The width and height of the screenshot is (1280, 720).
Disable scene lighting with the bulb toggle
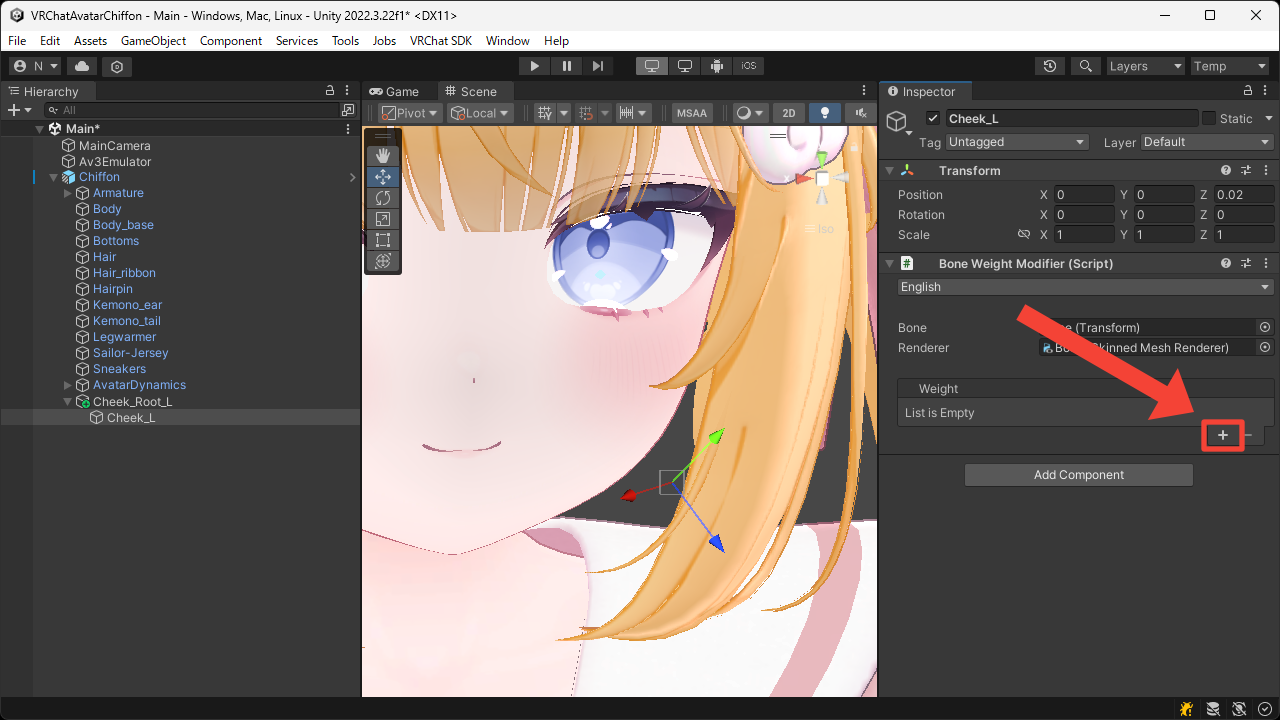[823, 113]
